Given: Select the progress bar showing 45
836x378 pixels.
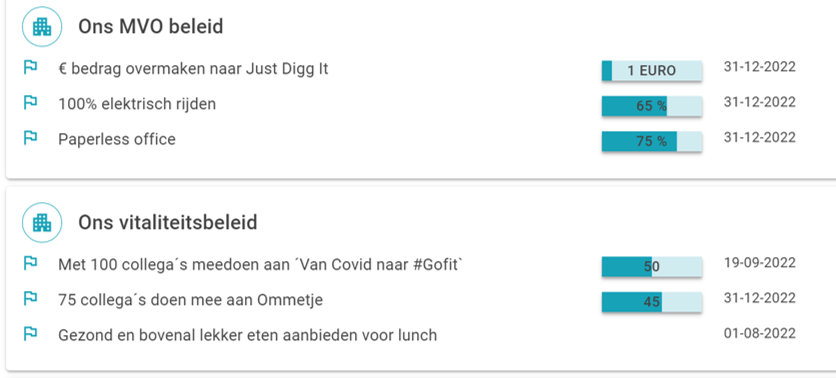Looking at the screenshot, I should (x=652, y=302).
